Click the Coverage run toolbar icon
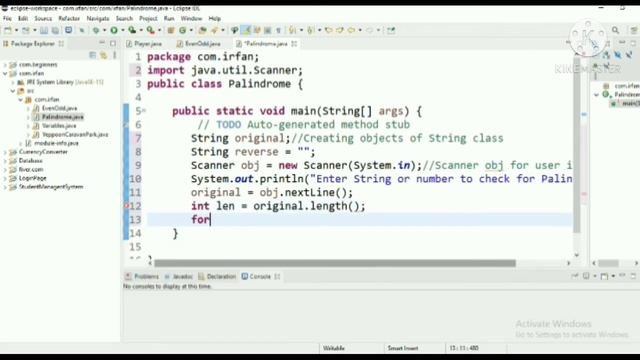The width and height of the screenshot is (640, 360). coord(132,30)
